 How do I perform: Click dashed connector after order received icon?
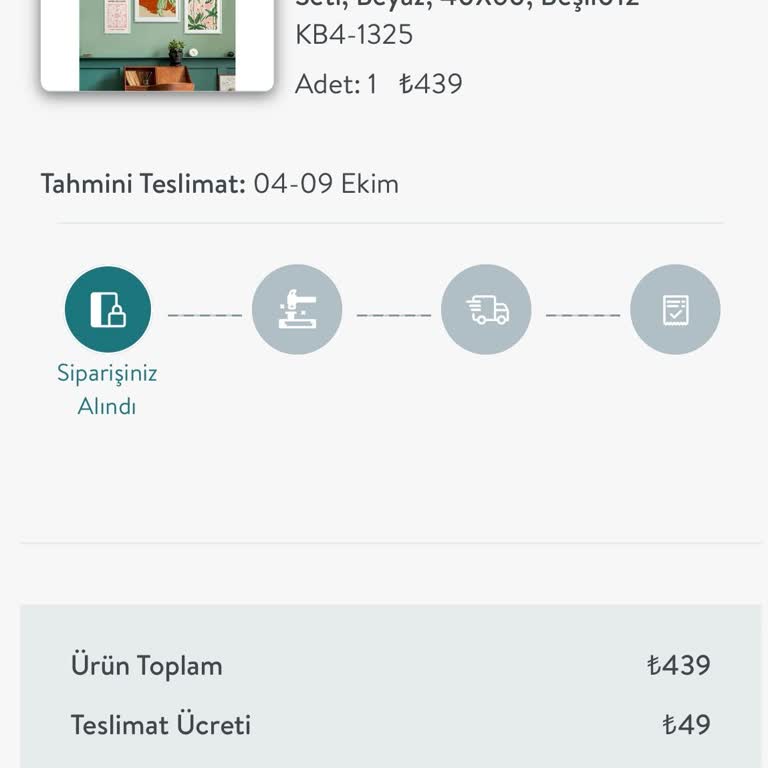204,315
